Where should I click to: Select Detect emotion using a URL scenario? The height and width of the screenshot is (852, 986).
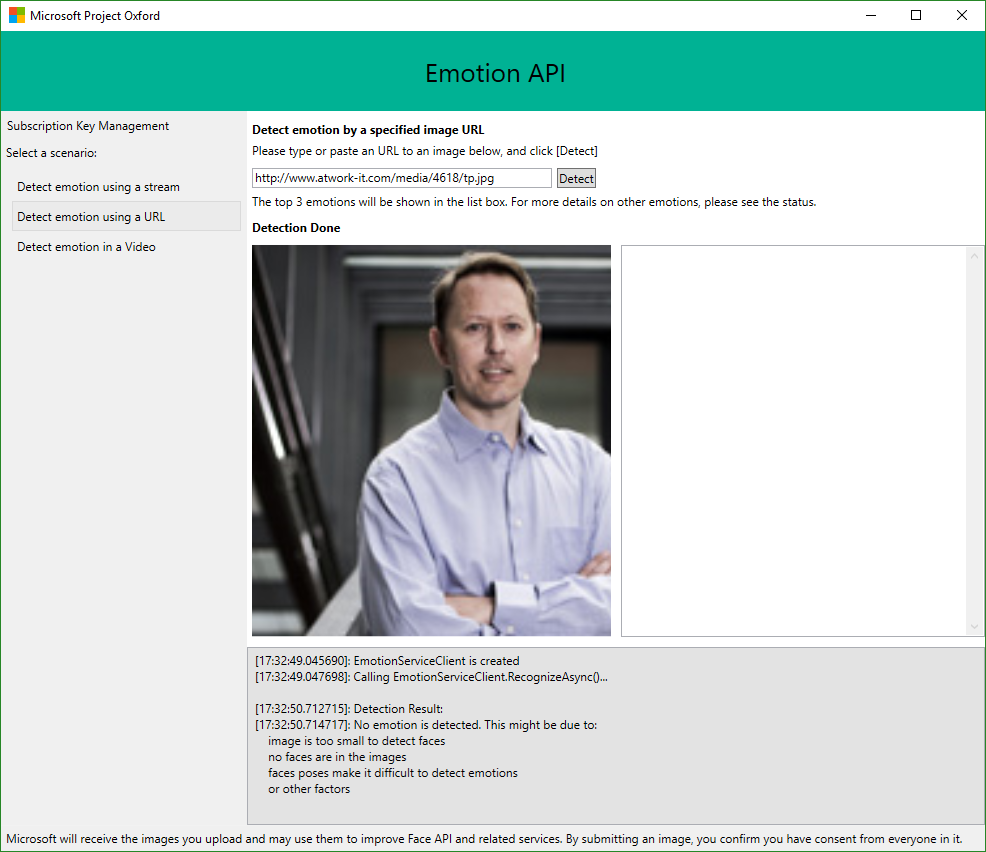tap(126, 216)
